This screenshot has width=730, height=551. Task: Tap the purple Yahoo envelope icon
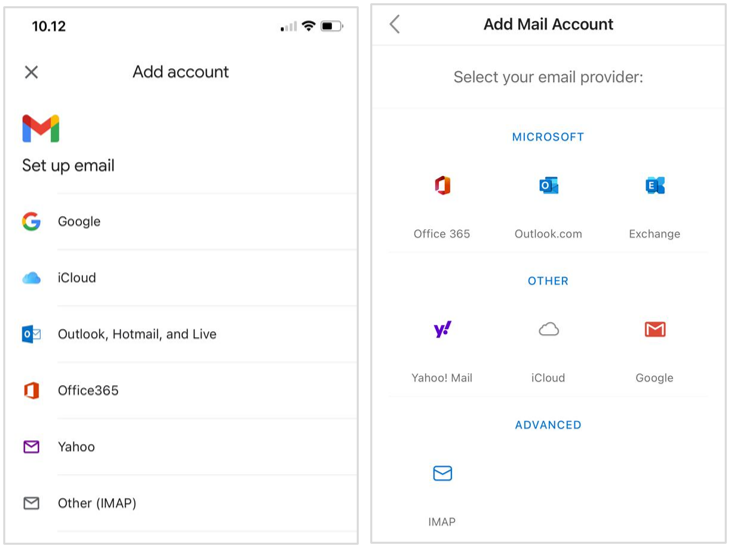click(x=31, y=447)
